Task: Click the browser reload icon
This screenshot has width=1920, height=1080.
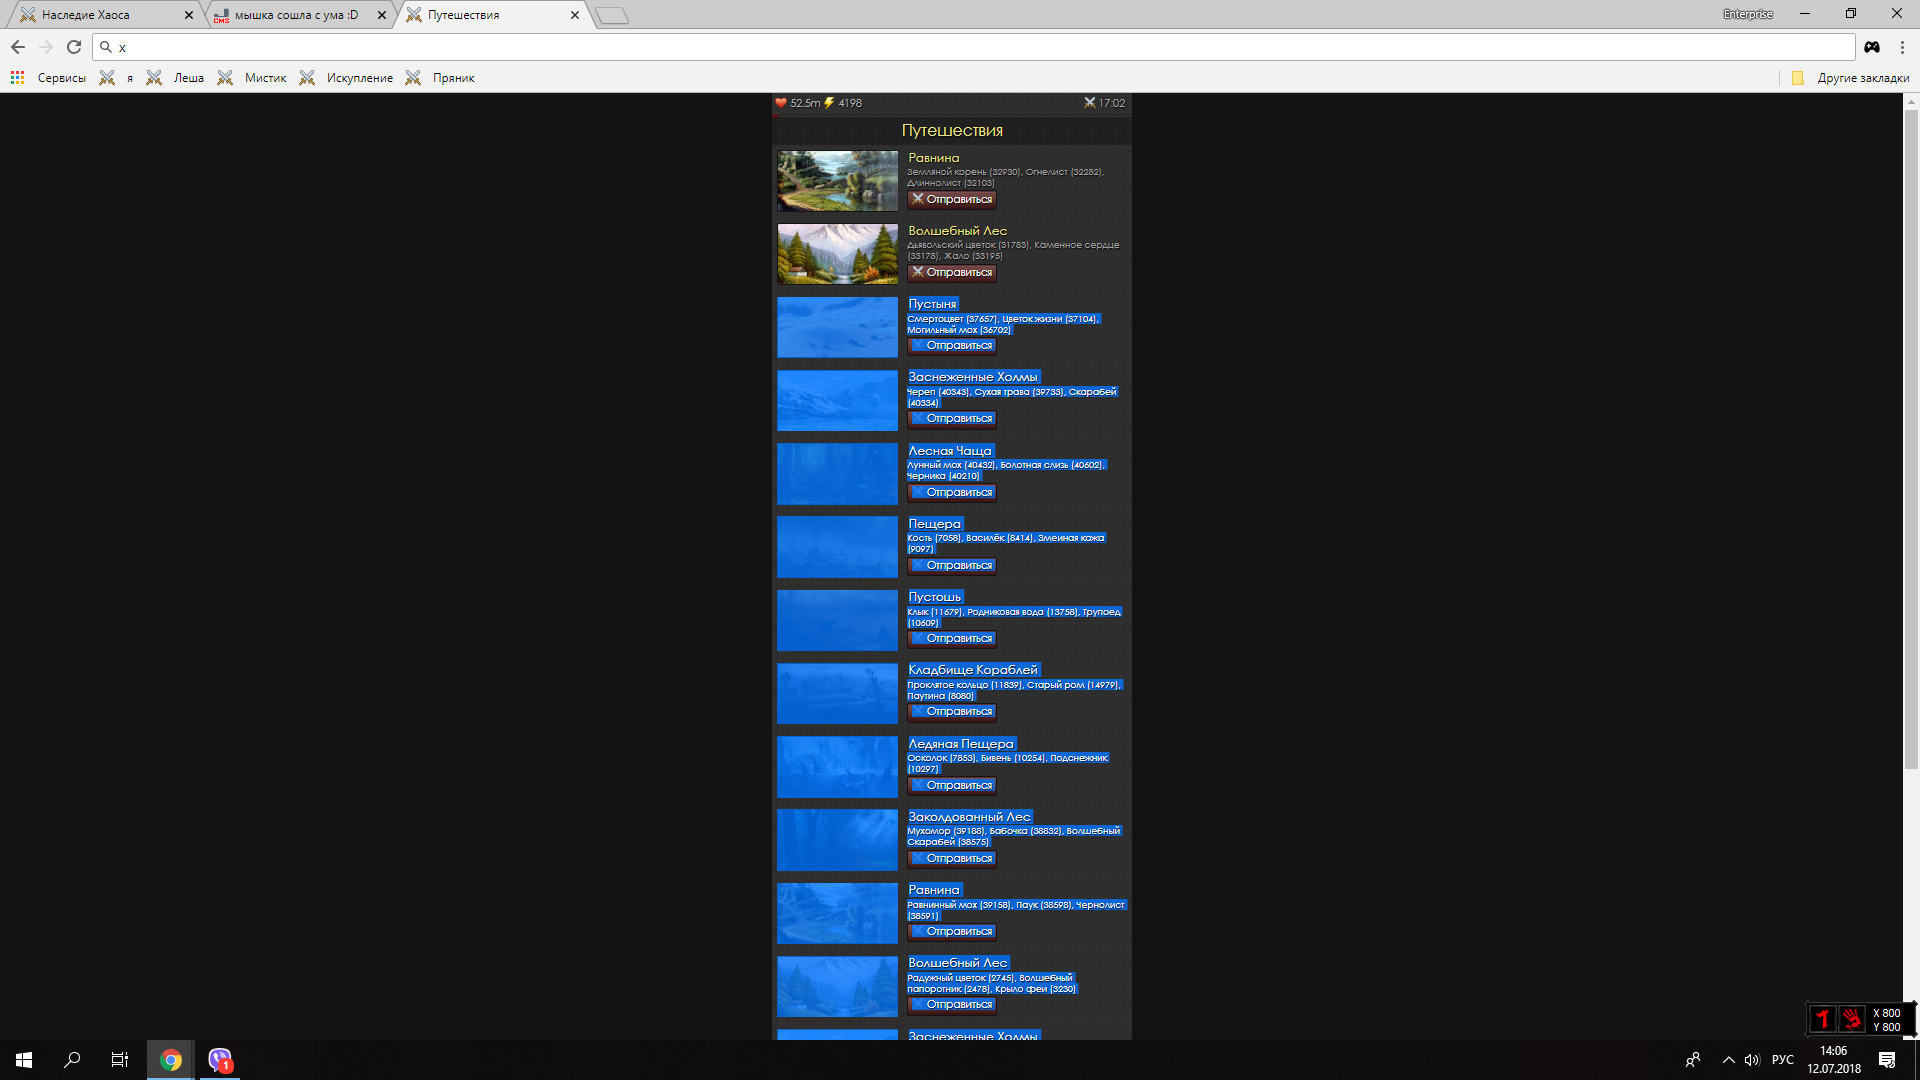Action: (x=74, y=47)
